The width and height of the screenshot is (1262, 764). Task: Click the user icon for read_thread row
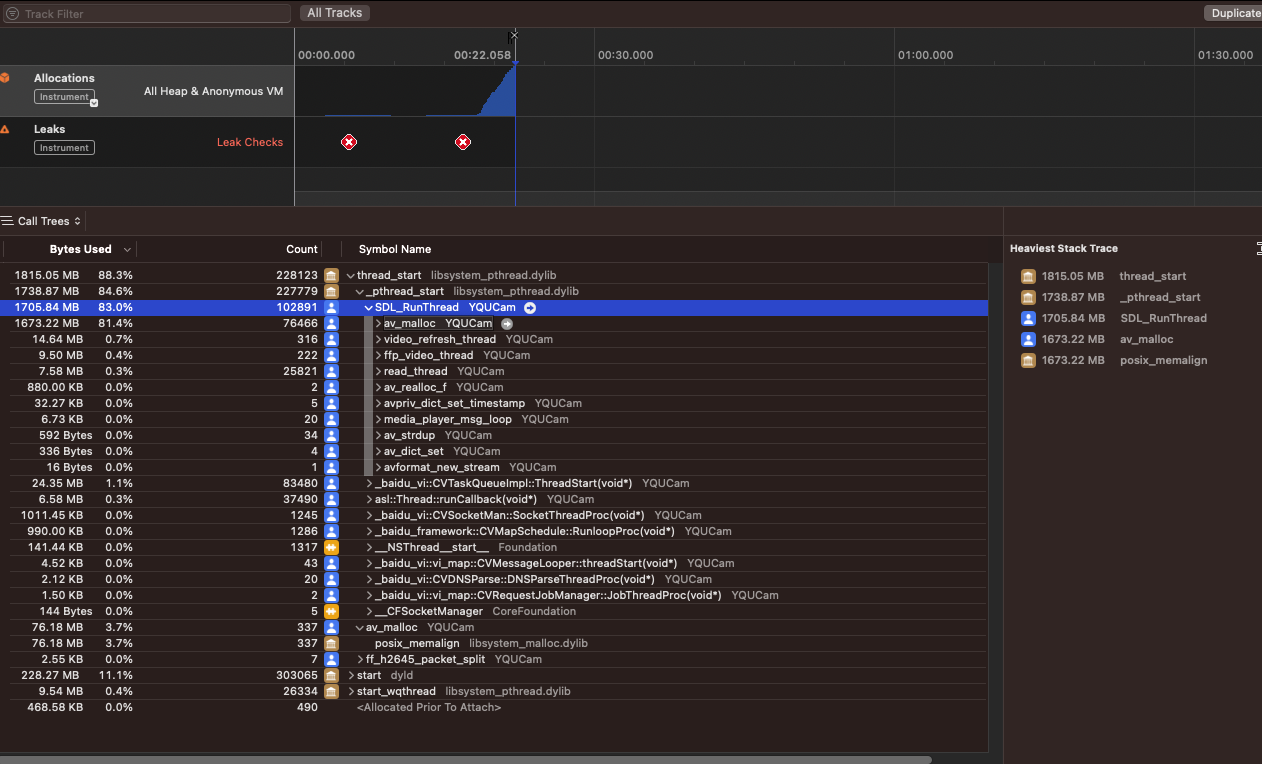[x=331, y=371]
